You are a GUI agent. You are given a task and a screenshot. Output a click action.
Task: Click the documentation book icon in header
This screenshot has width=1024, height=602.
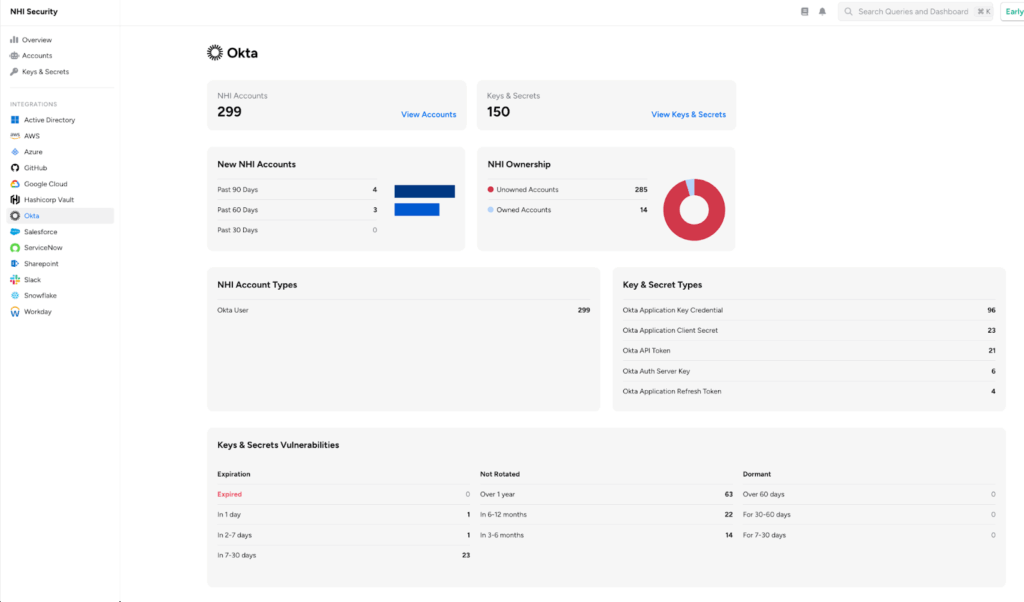pos(805,12)
